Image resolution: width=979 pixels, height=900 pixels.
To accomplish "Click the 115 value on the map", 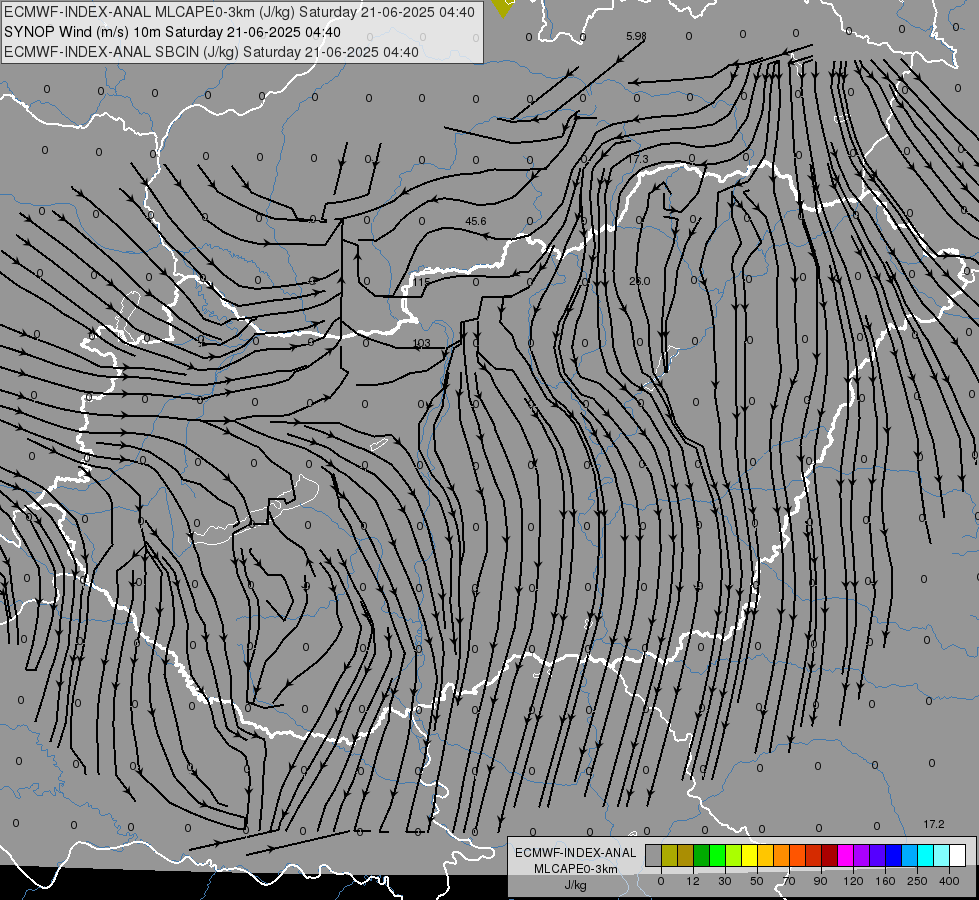I will pyautogui.click(x=421, y=282).
